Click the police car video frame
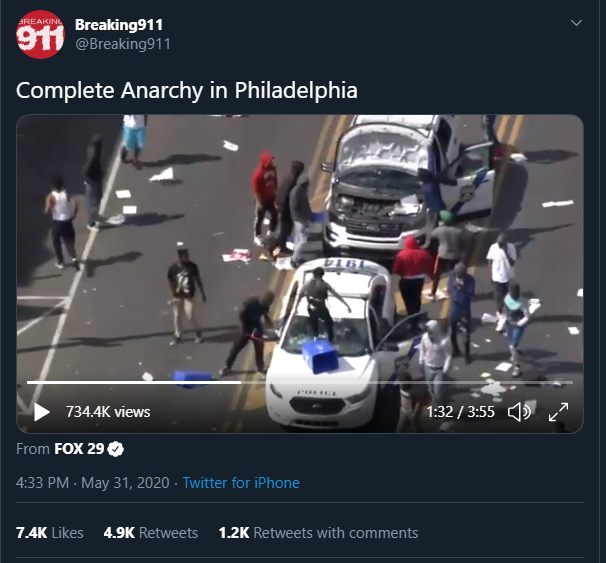Screen dimensions: 606x563 (x=300, y=247)
